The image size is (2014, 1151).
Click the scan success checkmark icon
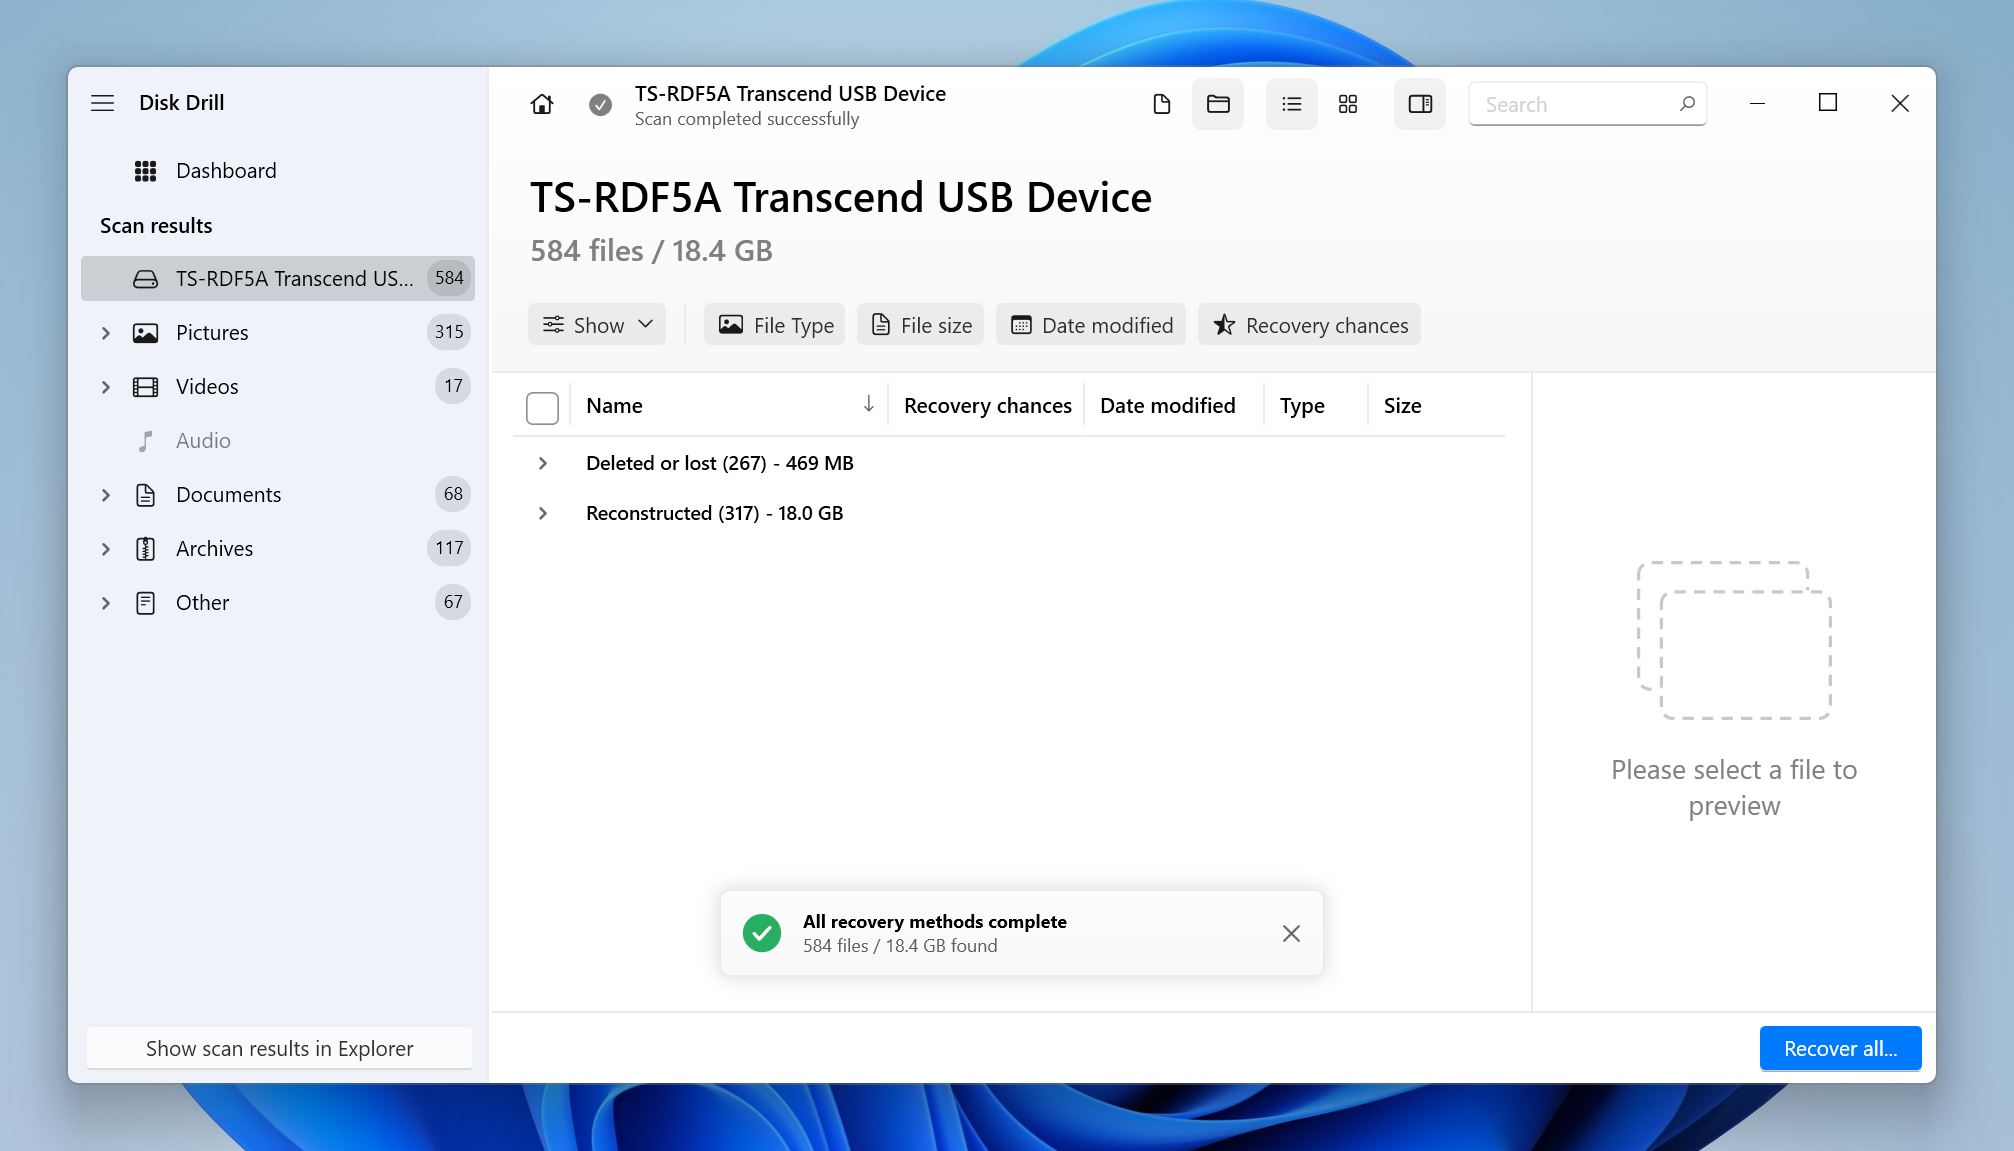598,104
